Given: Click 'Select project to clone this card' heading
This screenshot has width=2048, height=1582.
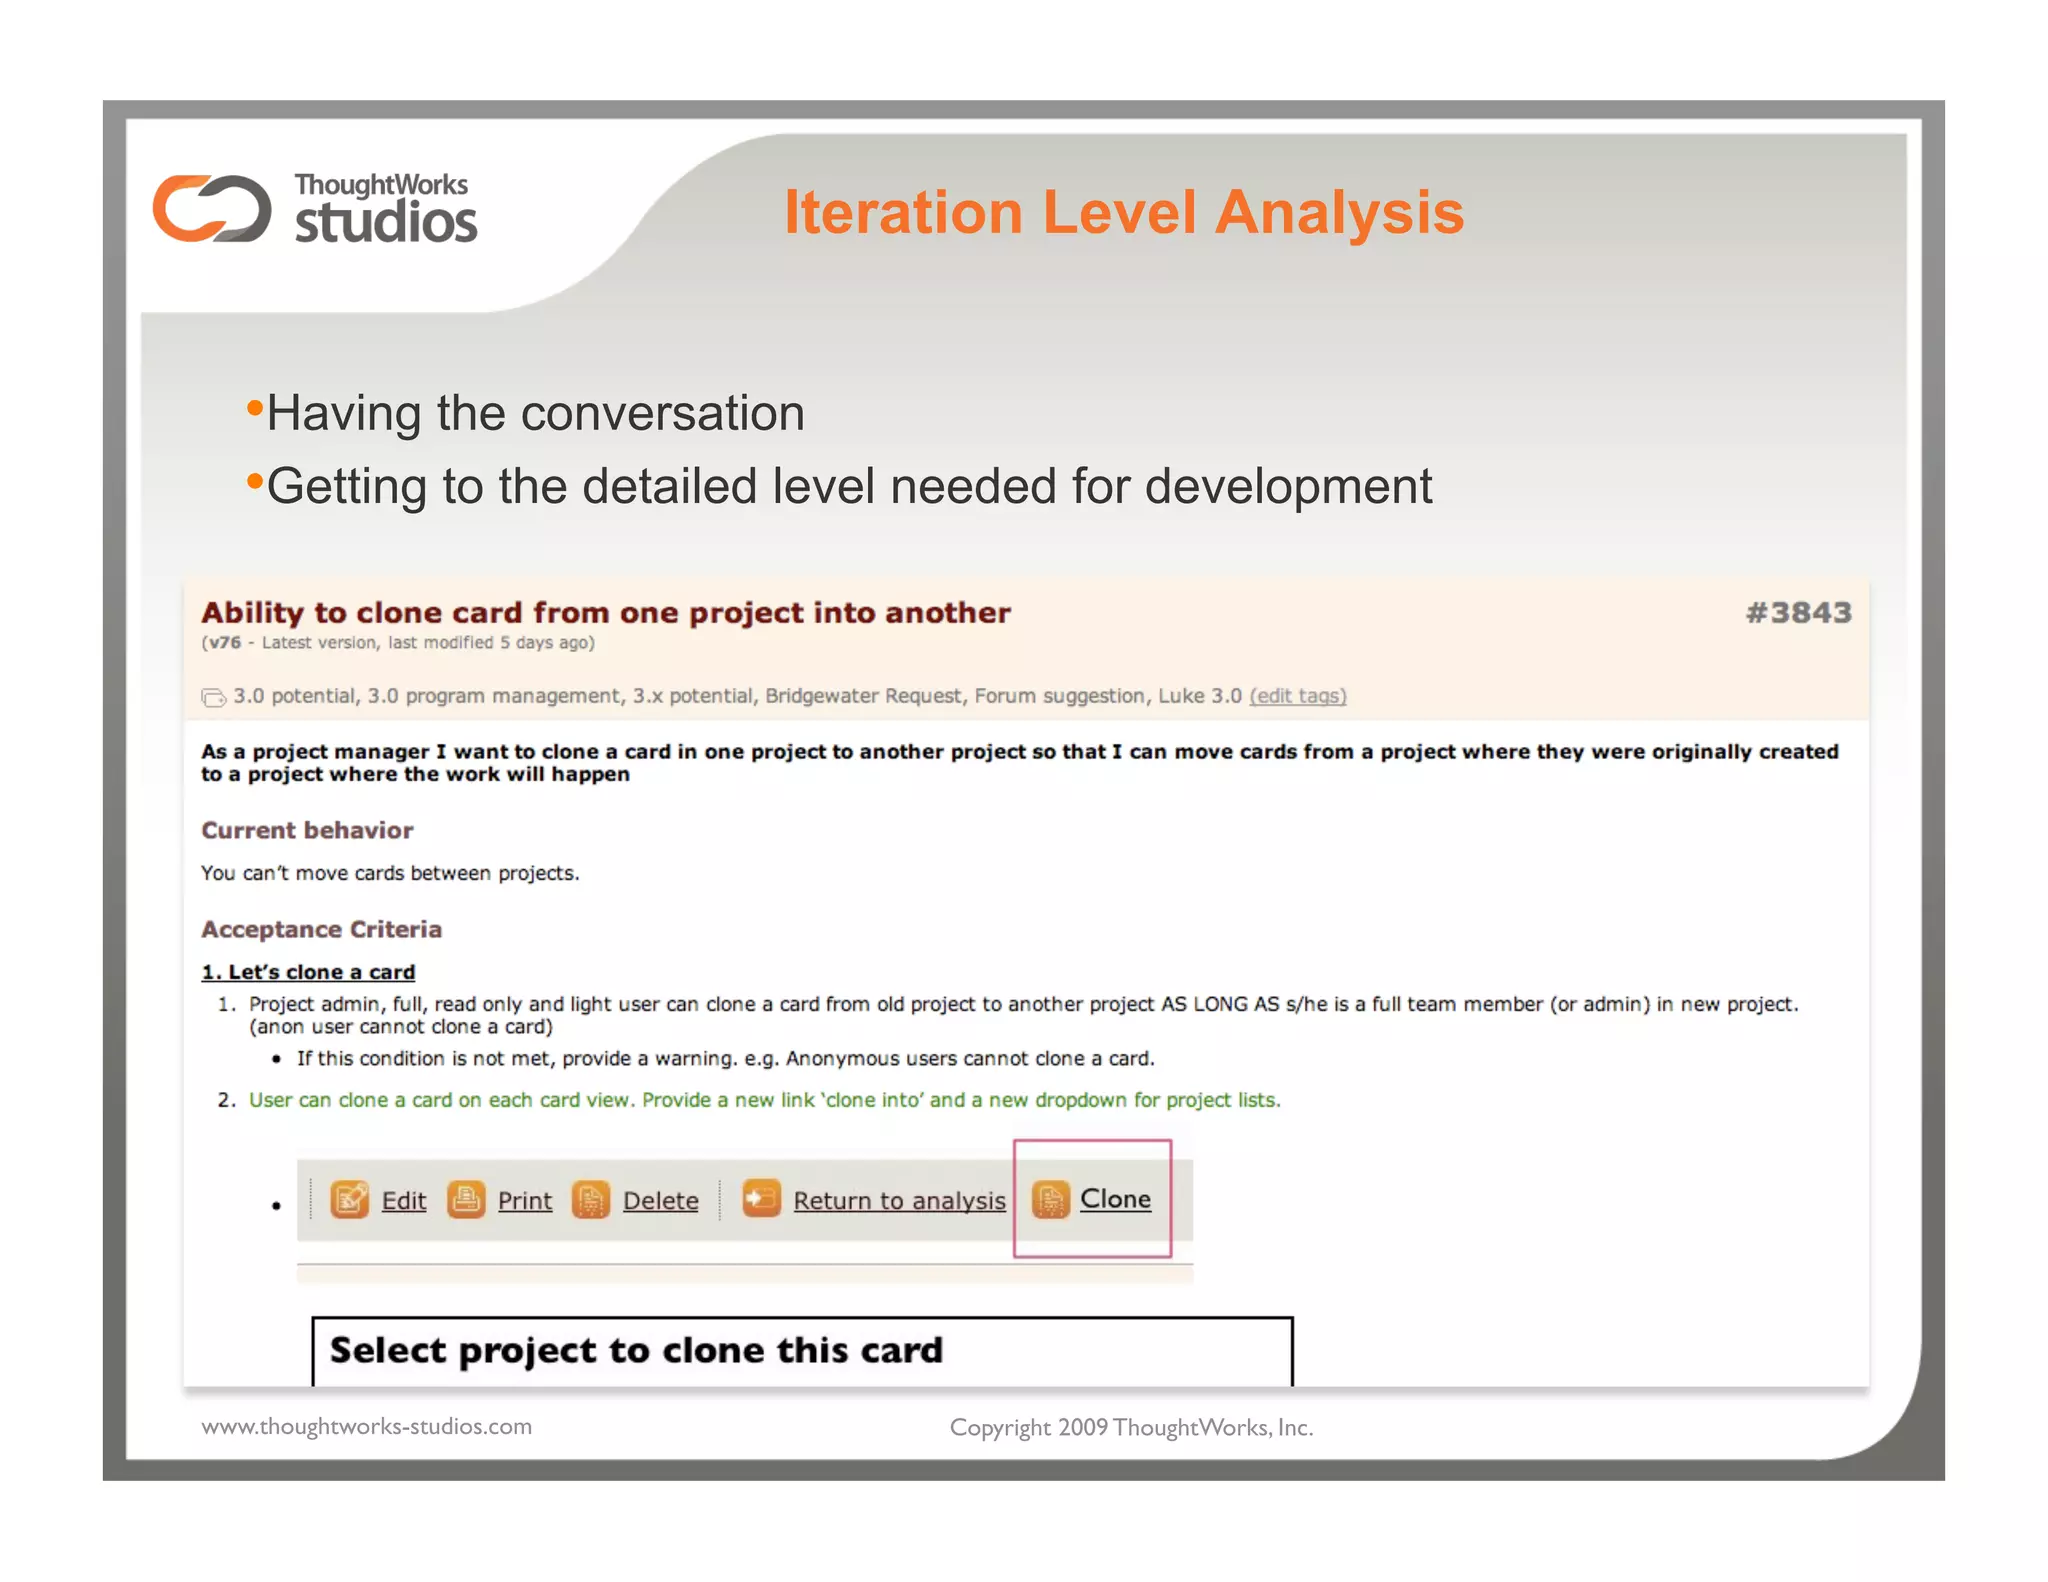Looking at the screenshot, I should pyautogui.click(x=636, y=1350).
